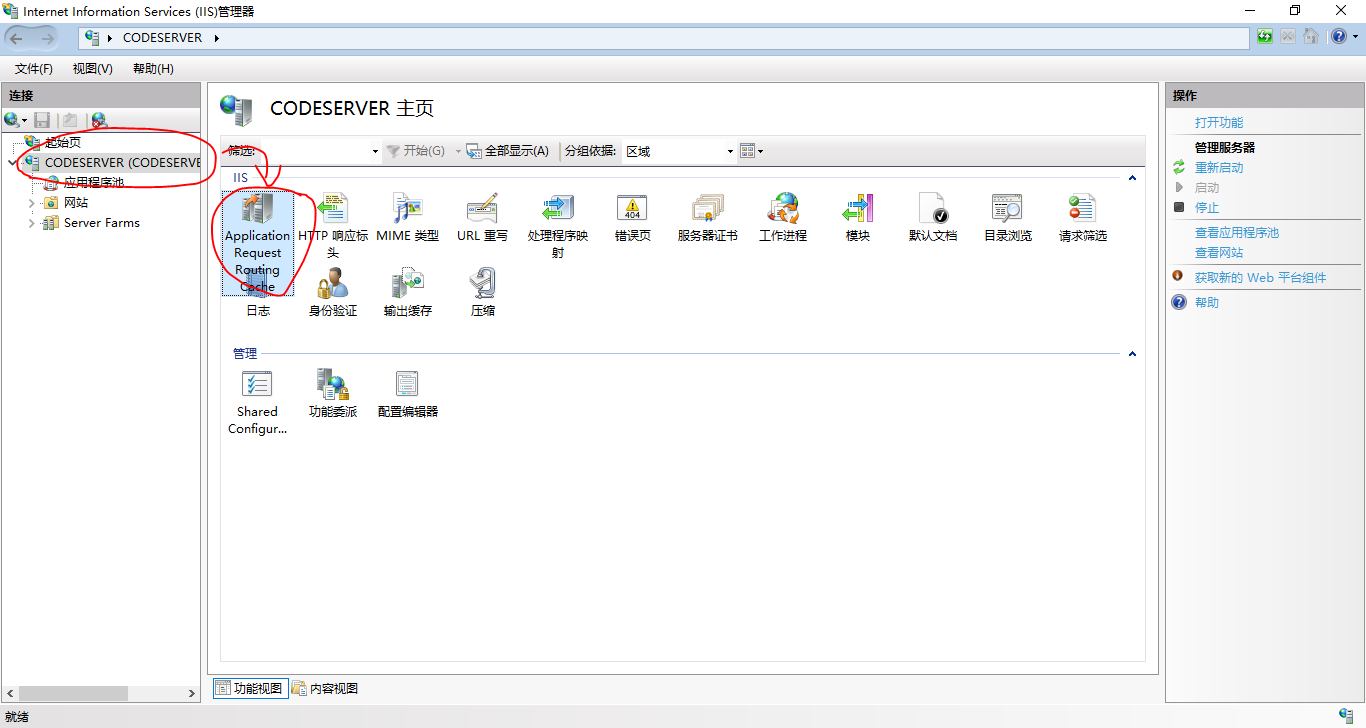Click 获取新的 Web 平台组件 link
1366x728 pixels.
click(1260, 278)
